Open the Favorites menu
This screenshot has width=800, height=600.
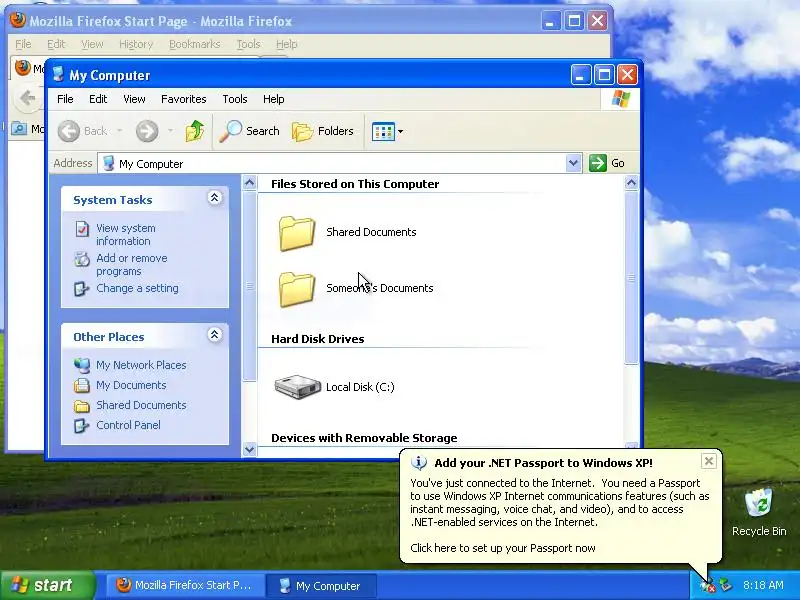coord(184,99)
